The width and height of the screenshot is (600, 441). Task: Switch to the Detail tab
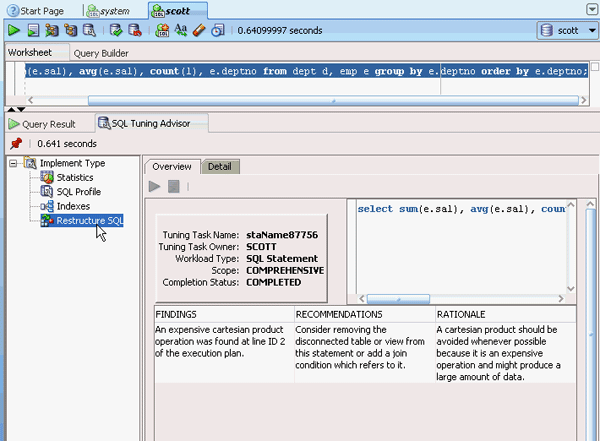pyautogui.click(x=219, y=166)
